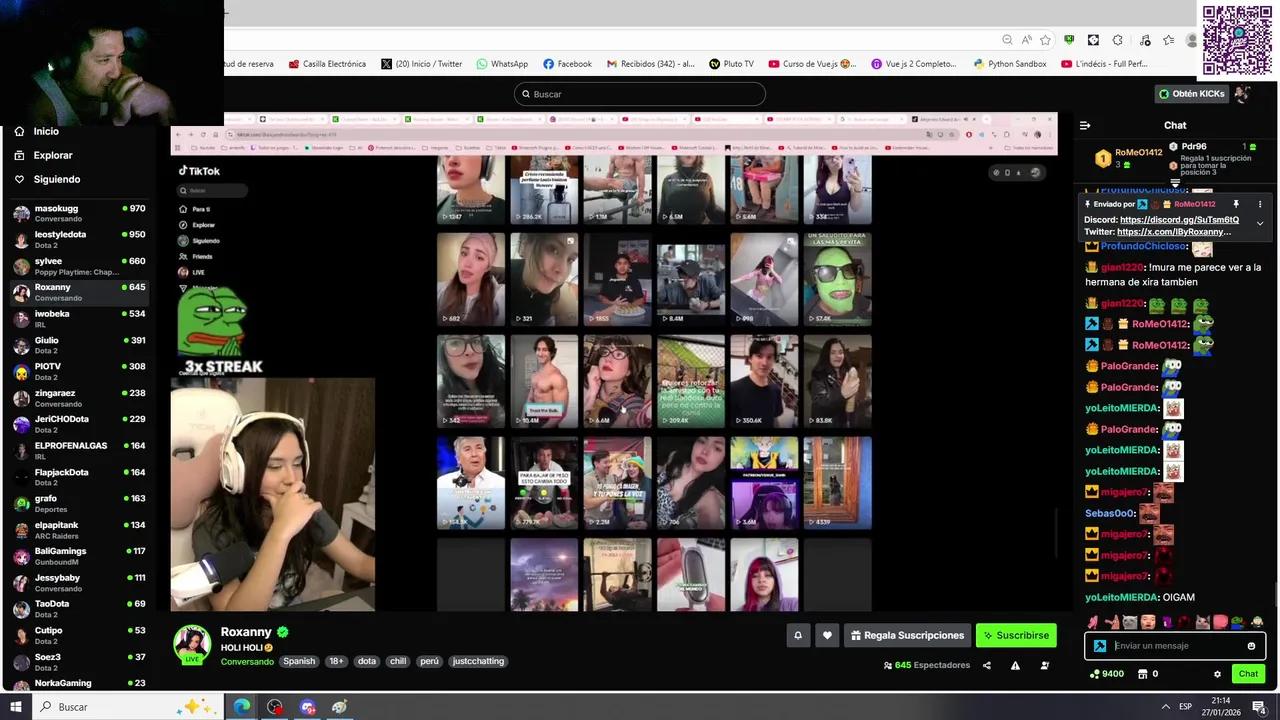Open Siguiendo in the sidebar
Screen dimensions: 1280x720
[x=56, y=179]
